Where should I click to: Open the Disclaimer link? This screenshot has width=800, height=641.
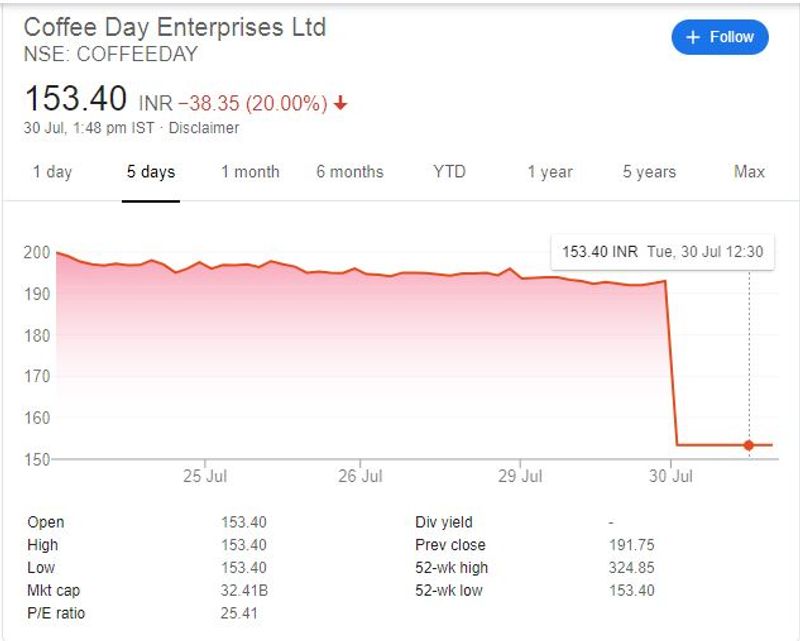coord(204,128)
